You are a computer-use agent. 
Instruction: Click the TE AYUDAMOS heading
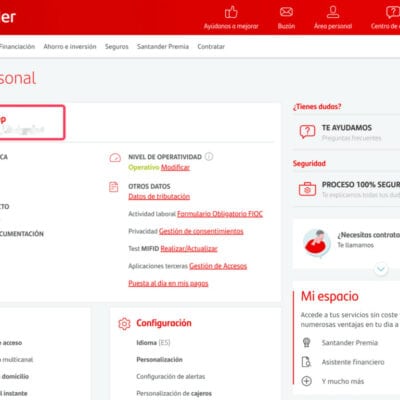click(347, 128)
